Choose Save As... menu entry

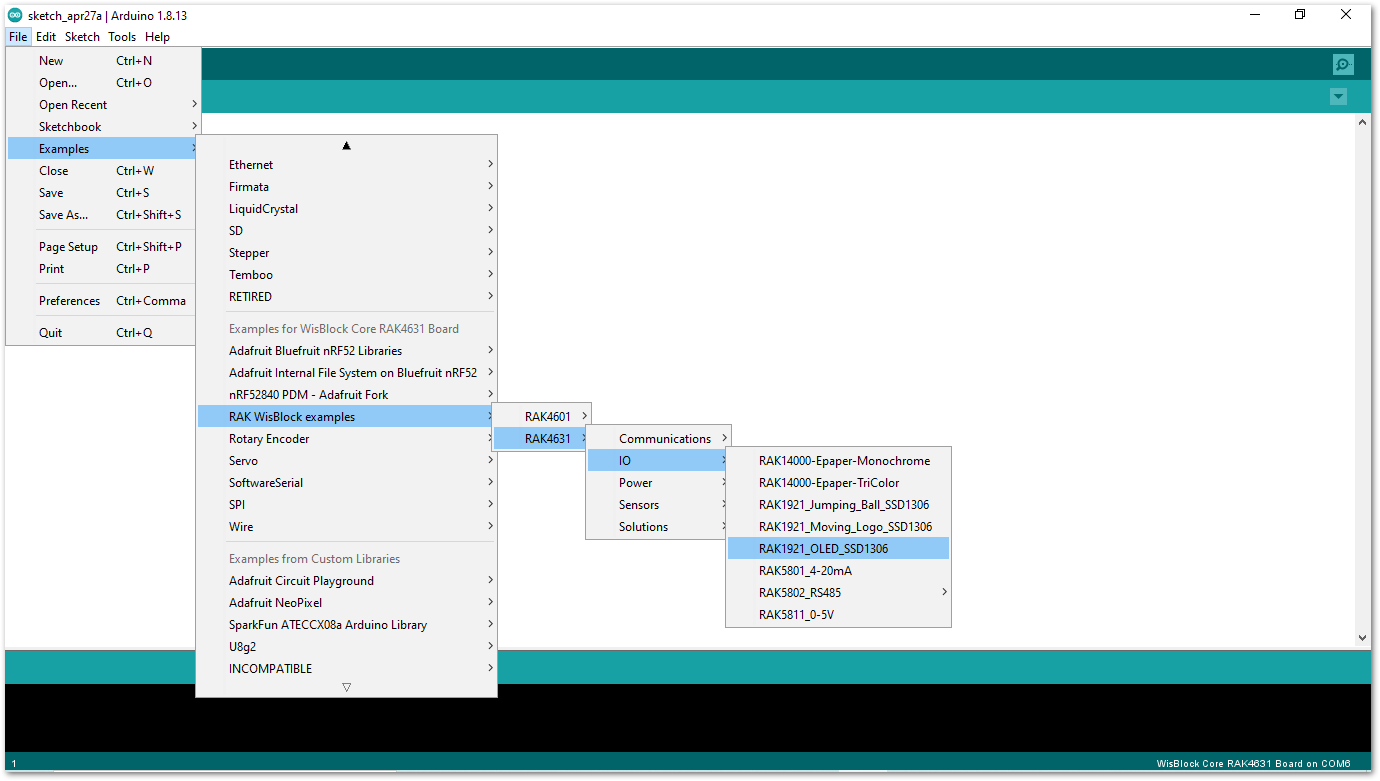(x=103, y=215)
